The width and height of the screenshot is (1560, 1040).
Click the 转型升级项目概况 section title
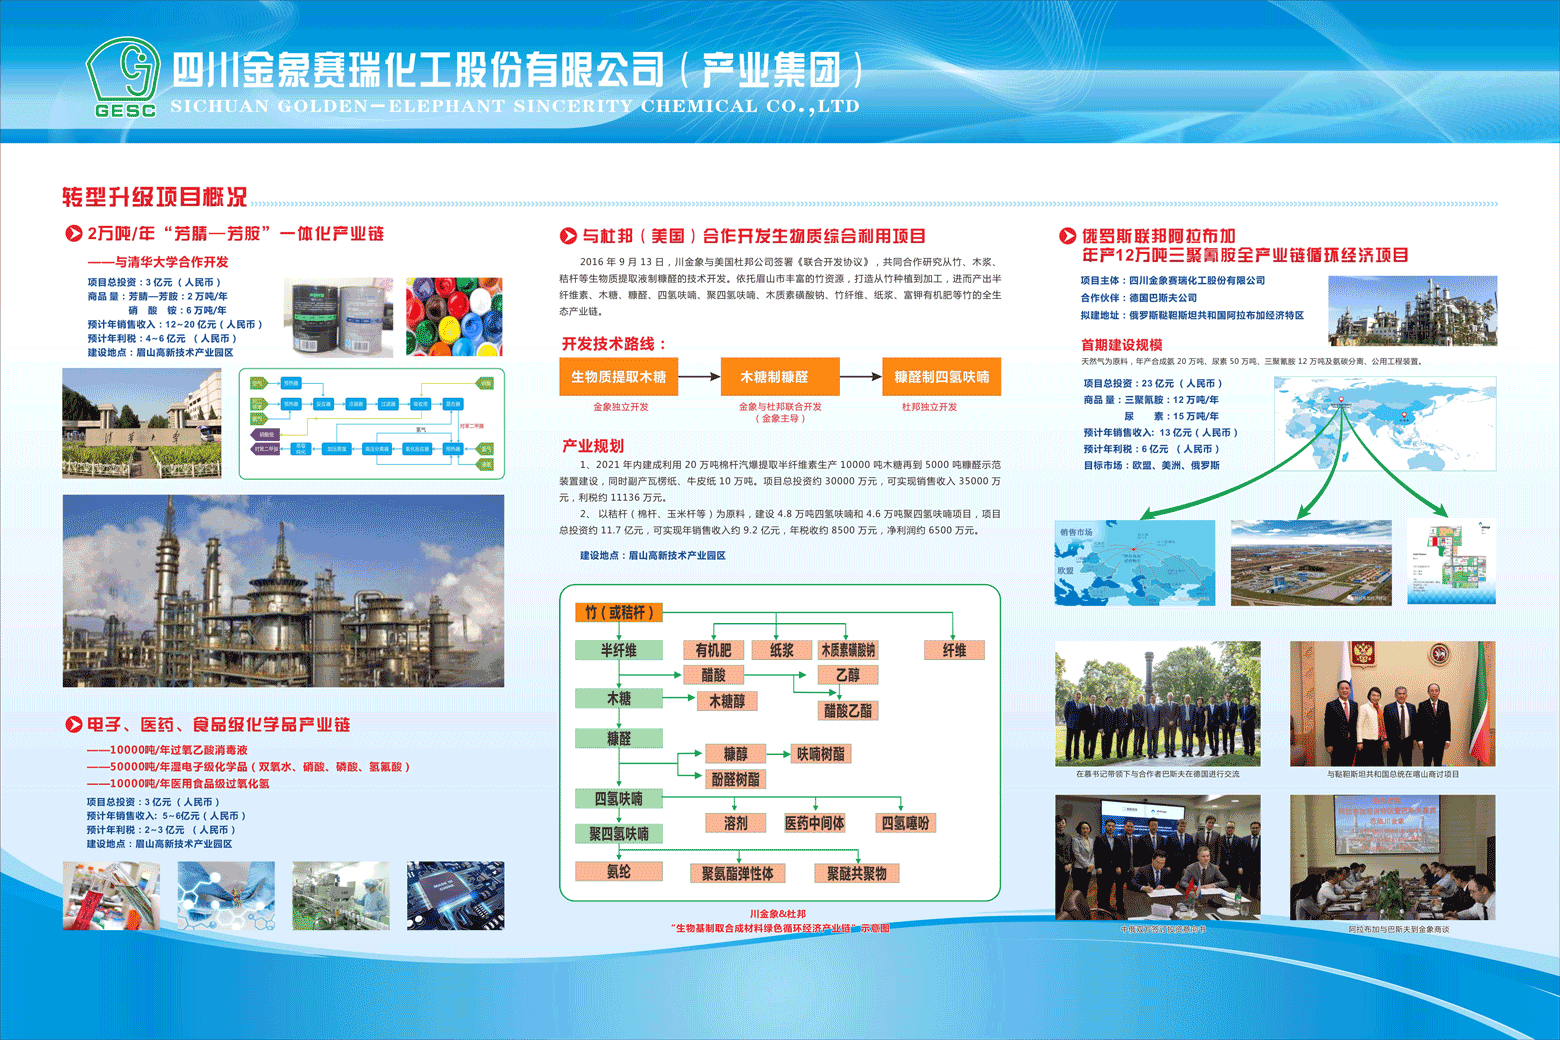click(x=155, y=197)
